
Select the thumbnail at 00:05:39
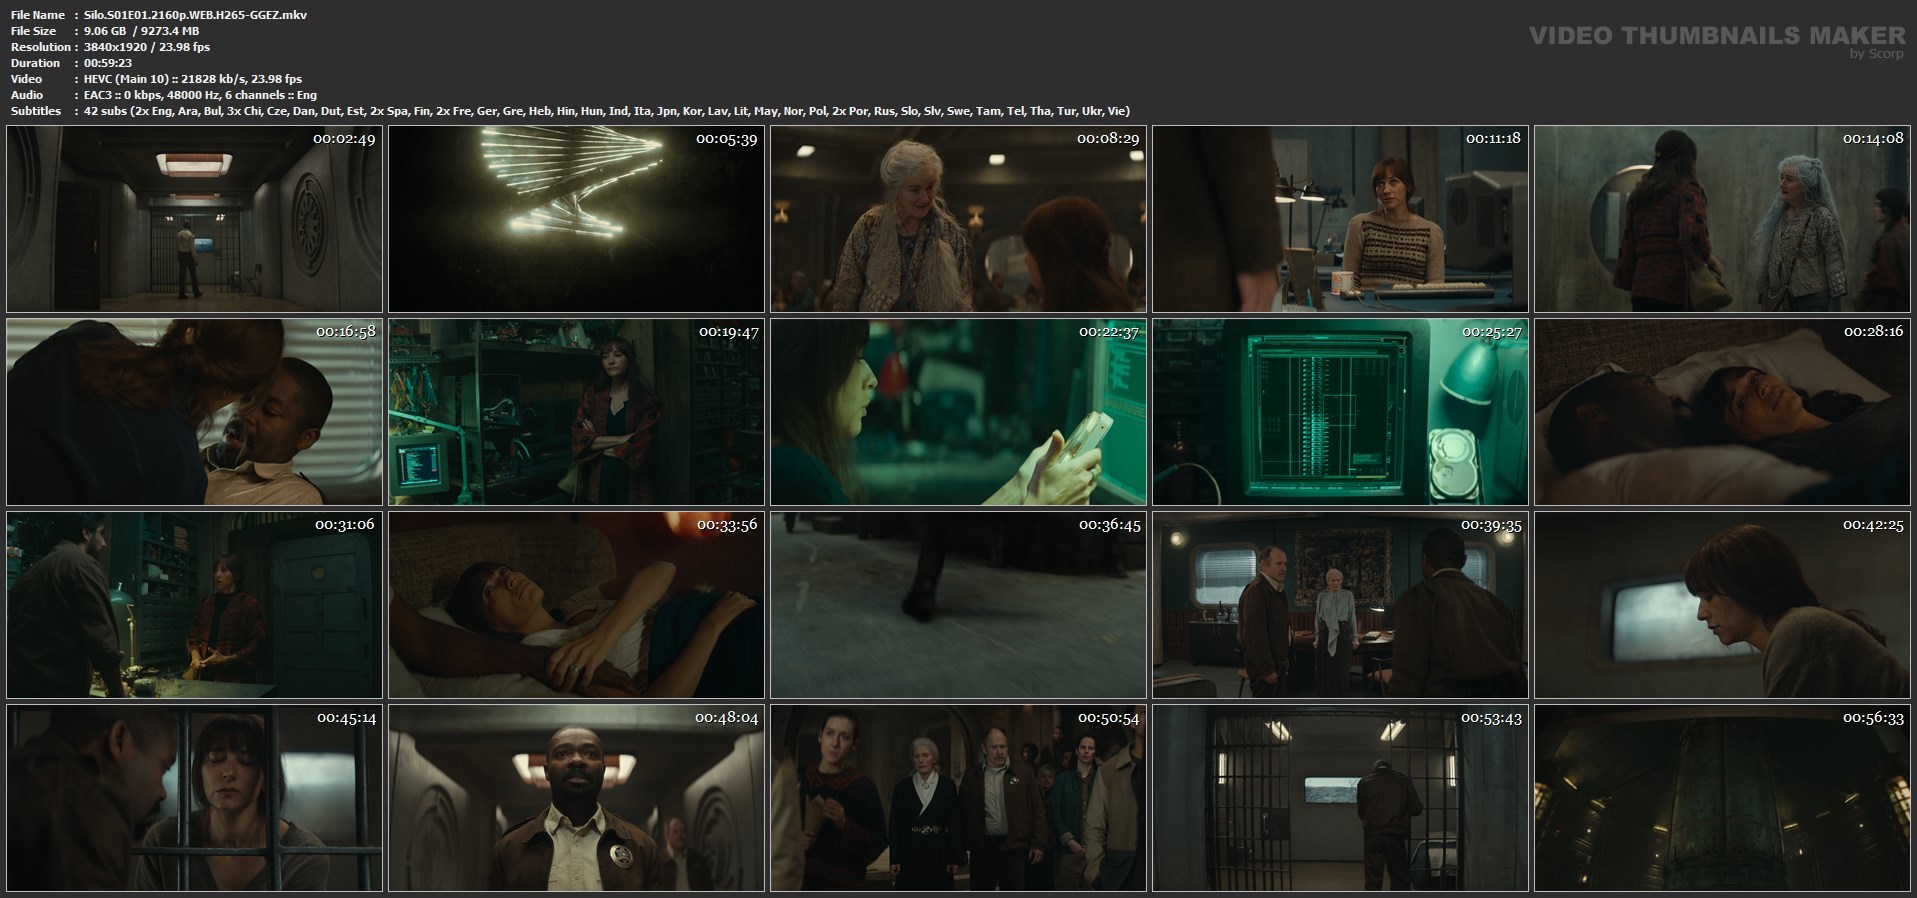[x=576, y=219]
